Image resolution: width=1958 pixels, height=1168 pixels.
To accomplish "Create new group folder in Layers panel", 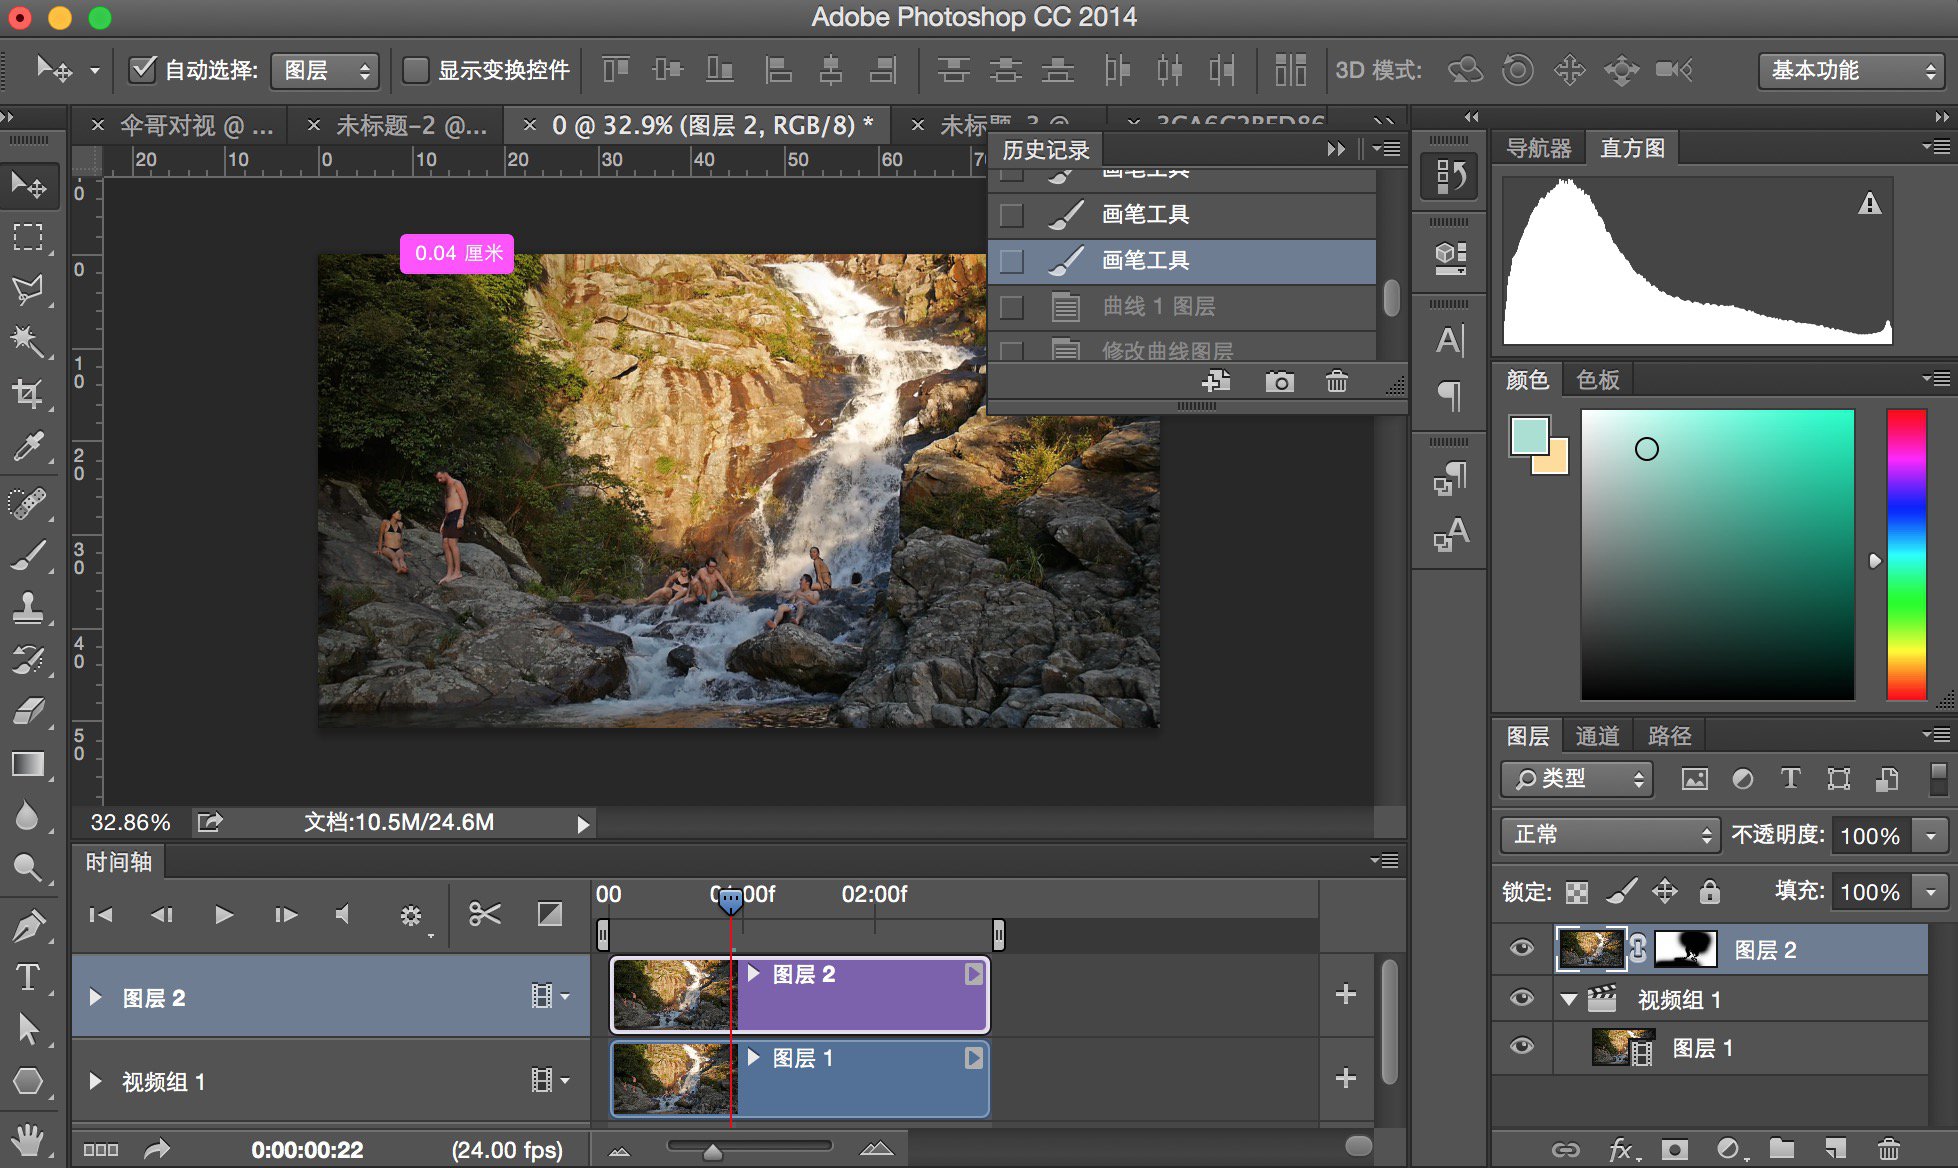I will pyautogui.click(x=1782, y=1149).
